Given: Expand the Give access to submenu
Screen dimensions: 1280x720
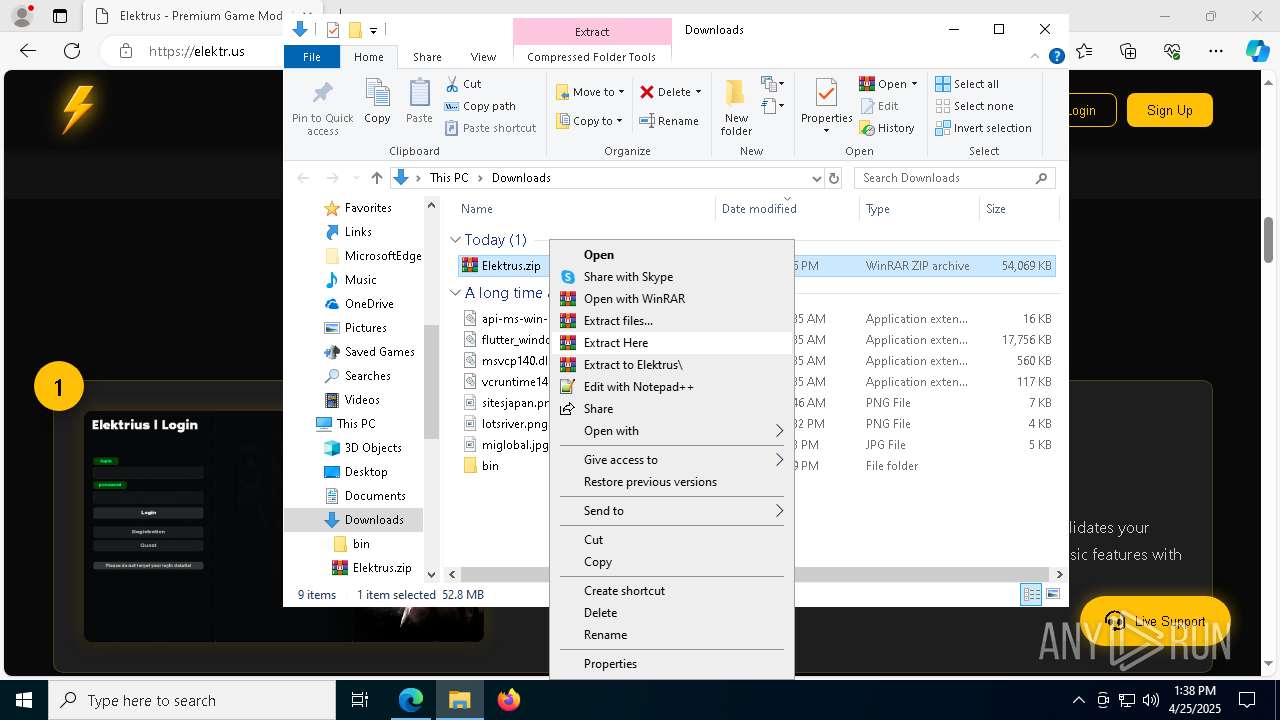Looking at the screenshot, I should click(672, 460).
